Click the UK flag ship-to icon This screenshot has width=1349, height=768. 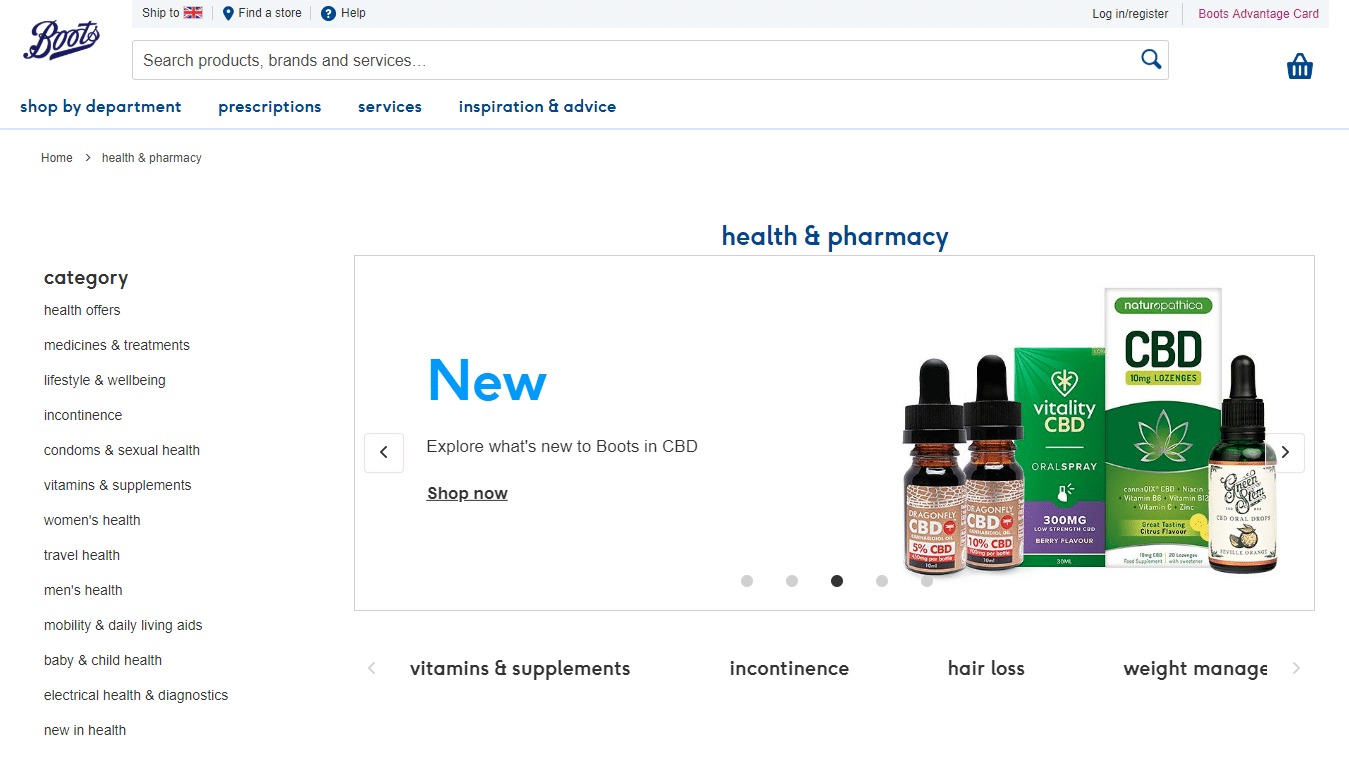click(x=193, y=13)
